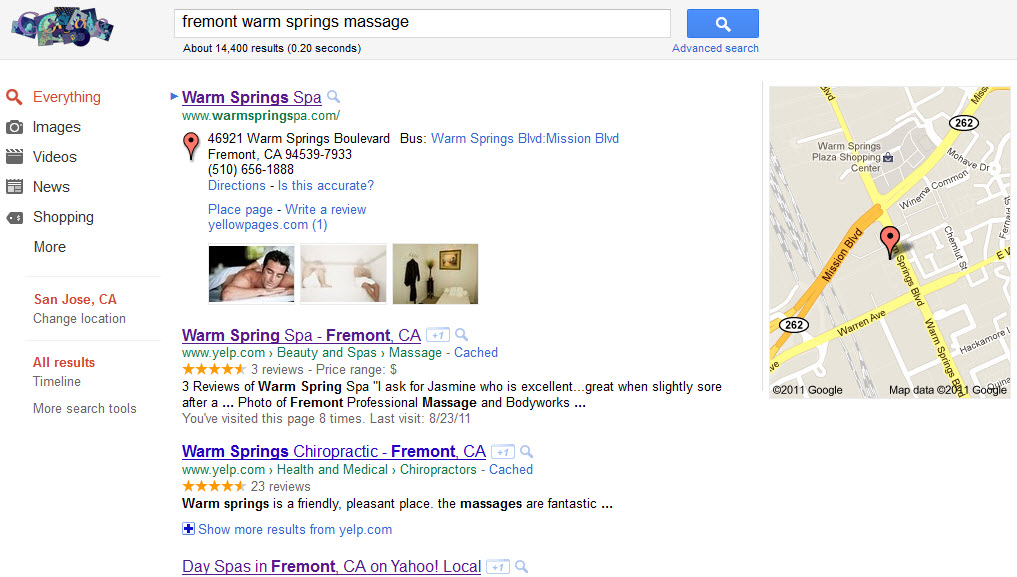Click upper route 262 shield on map
Image resolution: width=1017 pixels, height=577 pixels.
[x=964, y=123]
